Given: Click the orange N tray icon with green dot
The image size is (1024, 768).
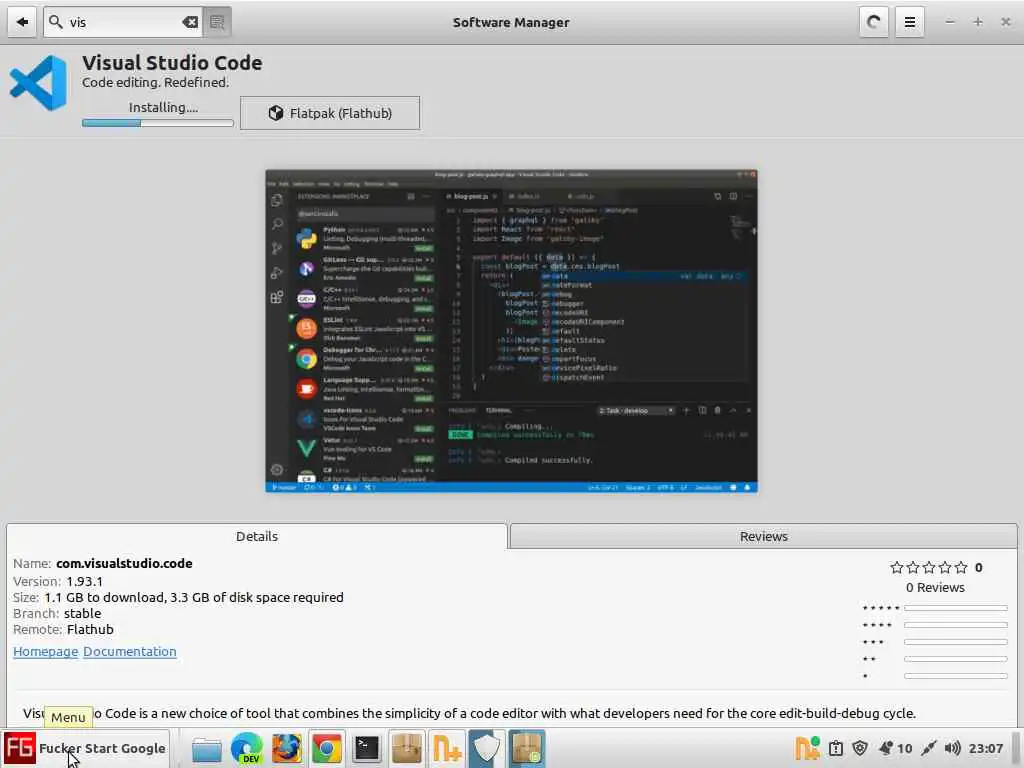Looking at the screenshot, I should [x=807, y=748].
